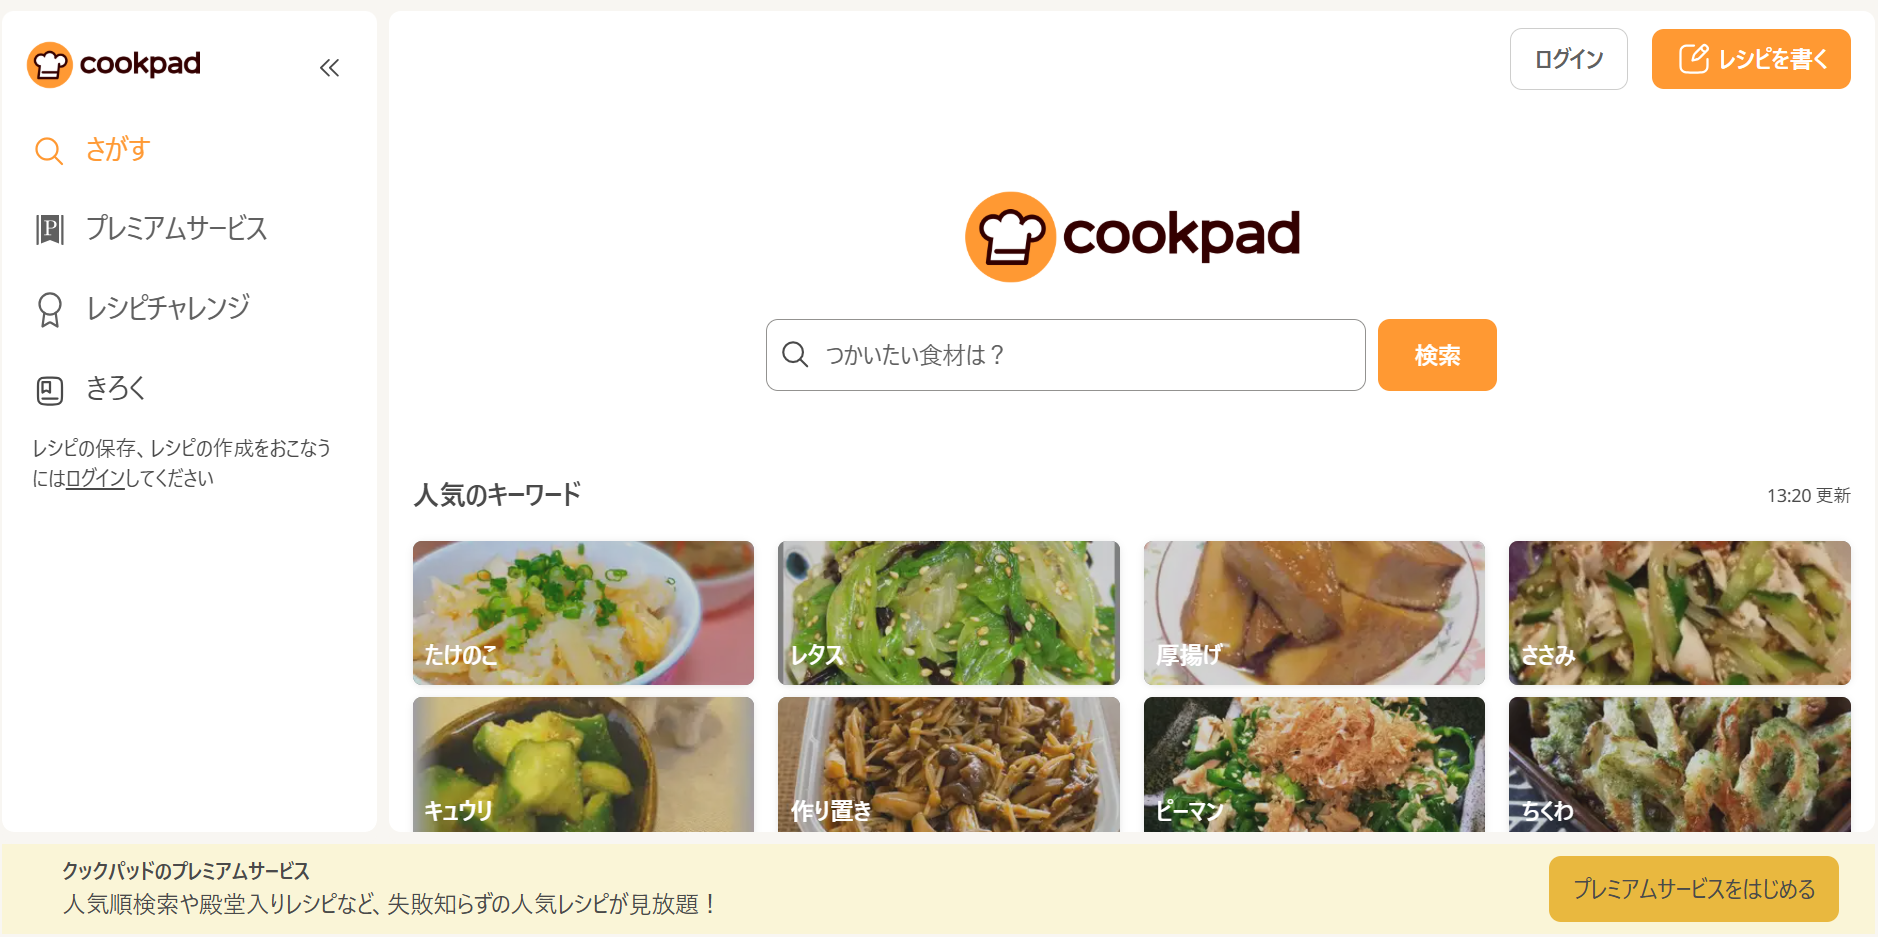Click the large center cookpad logo

coord(1132,236)
